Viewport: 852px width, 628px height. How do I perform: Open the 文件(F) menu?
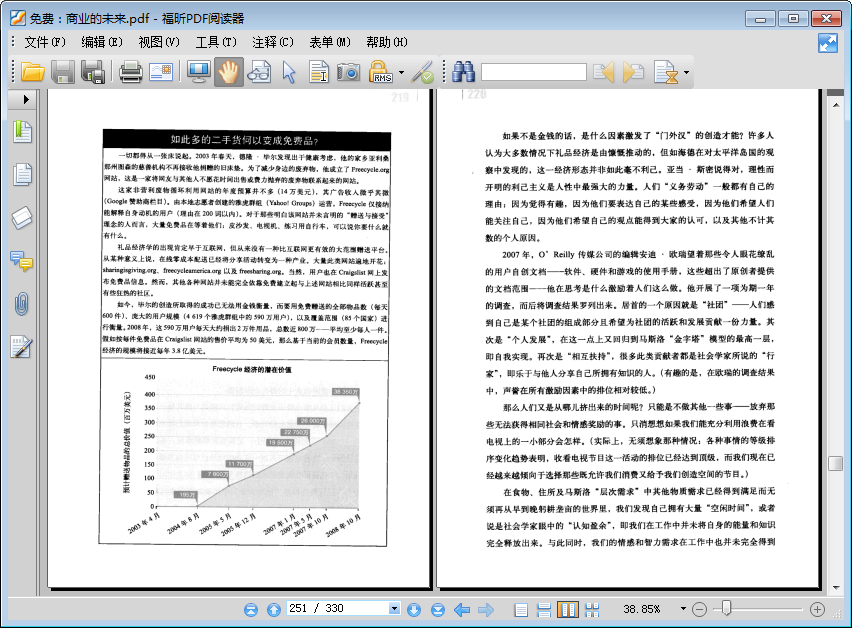[x=45, y=42]
